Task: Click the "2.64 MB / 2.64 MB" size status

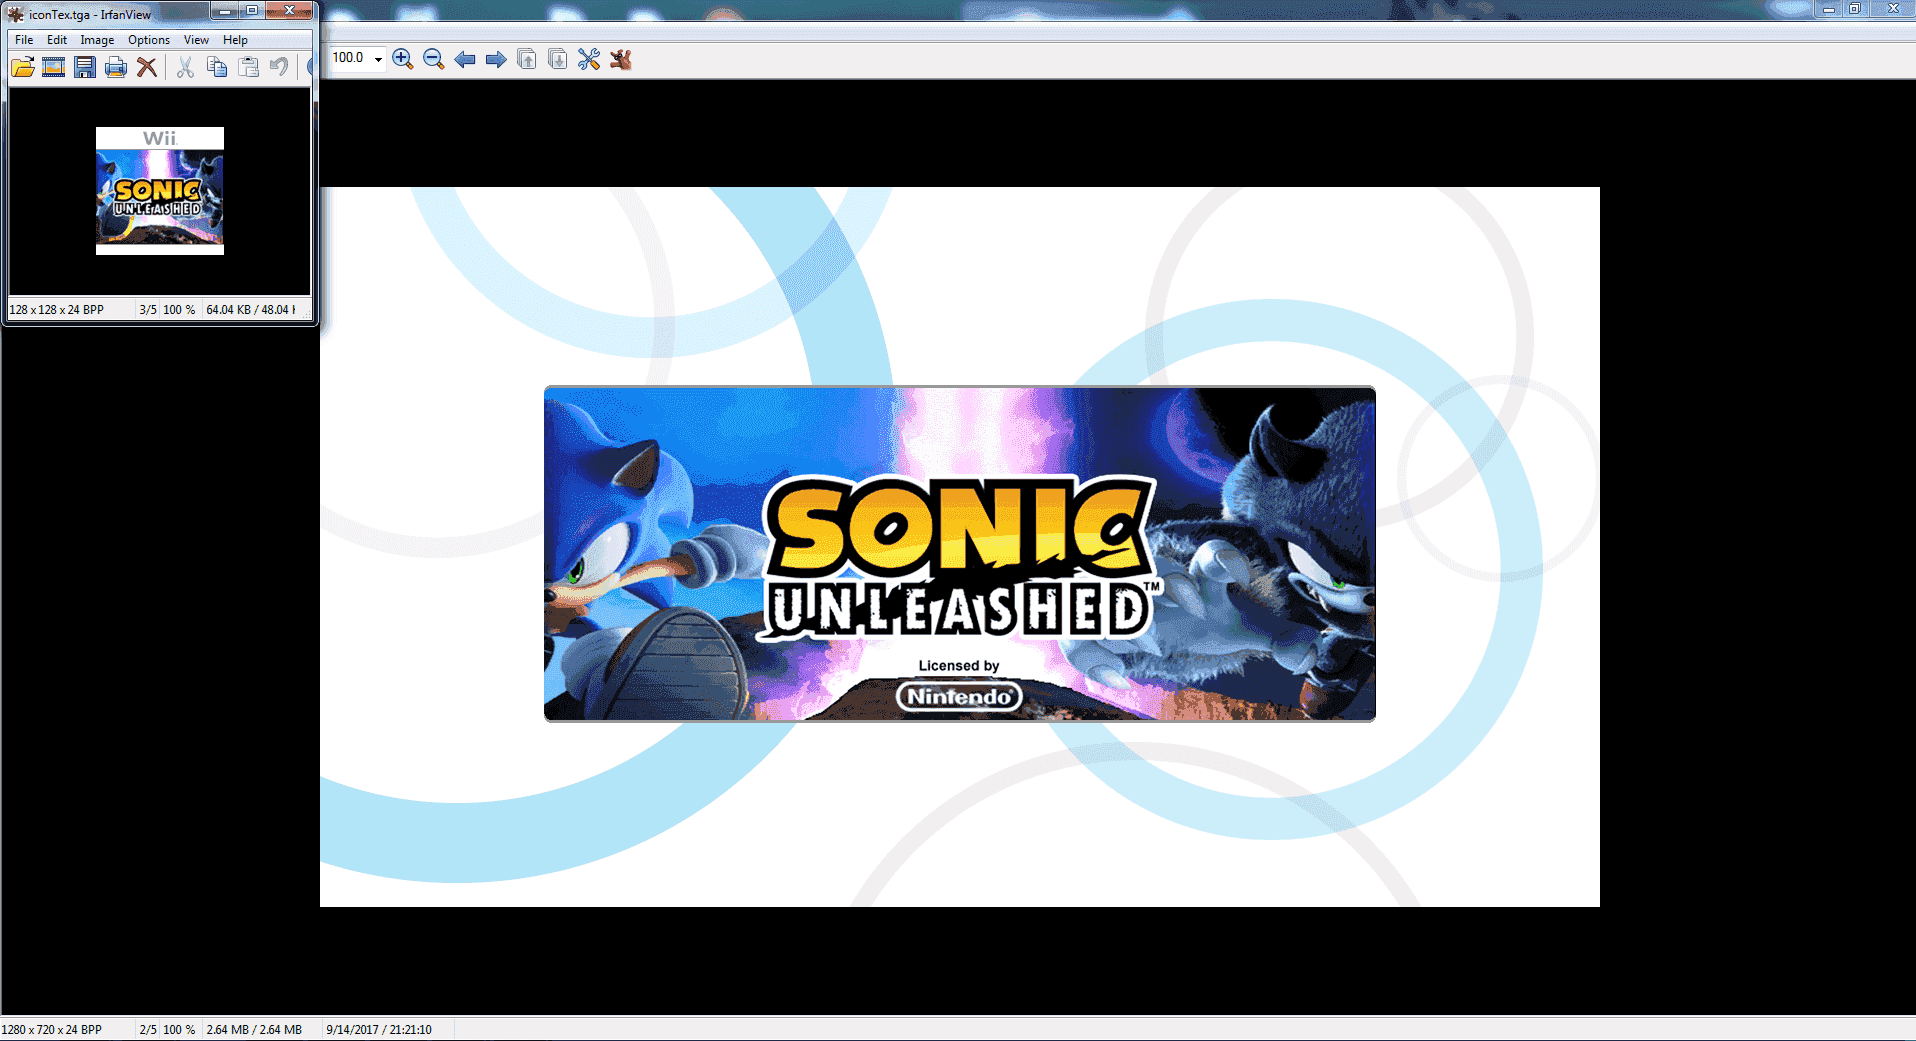Action: [254, 1030]
